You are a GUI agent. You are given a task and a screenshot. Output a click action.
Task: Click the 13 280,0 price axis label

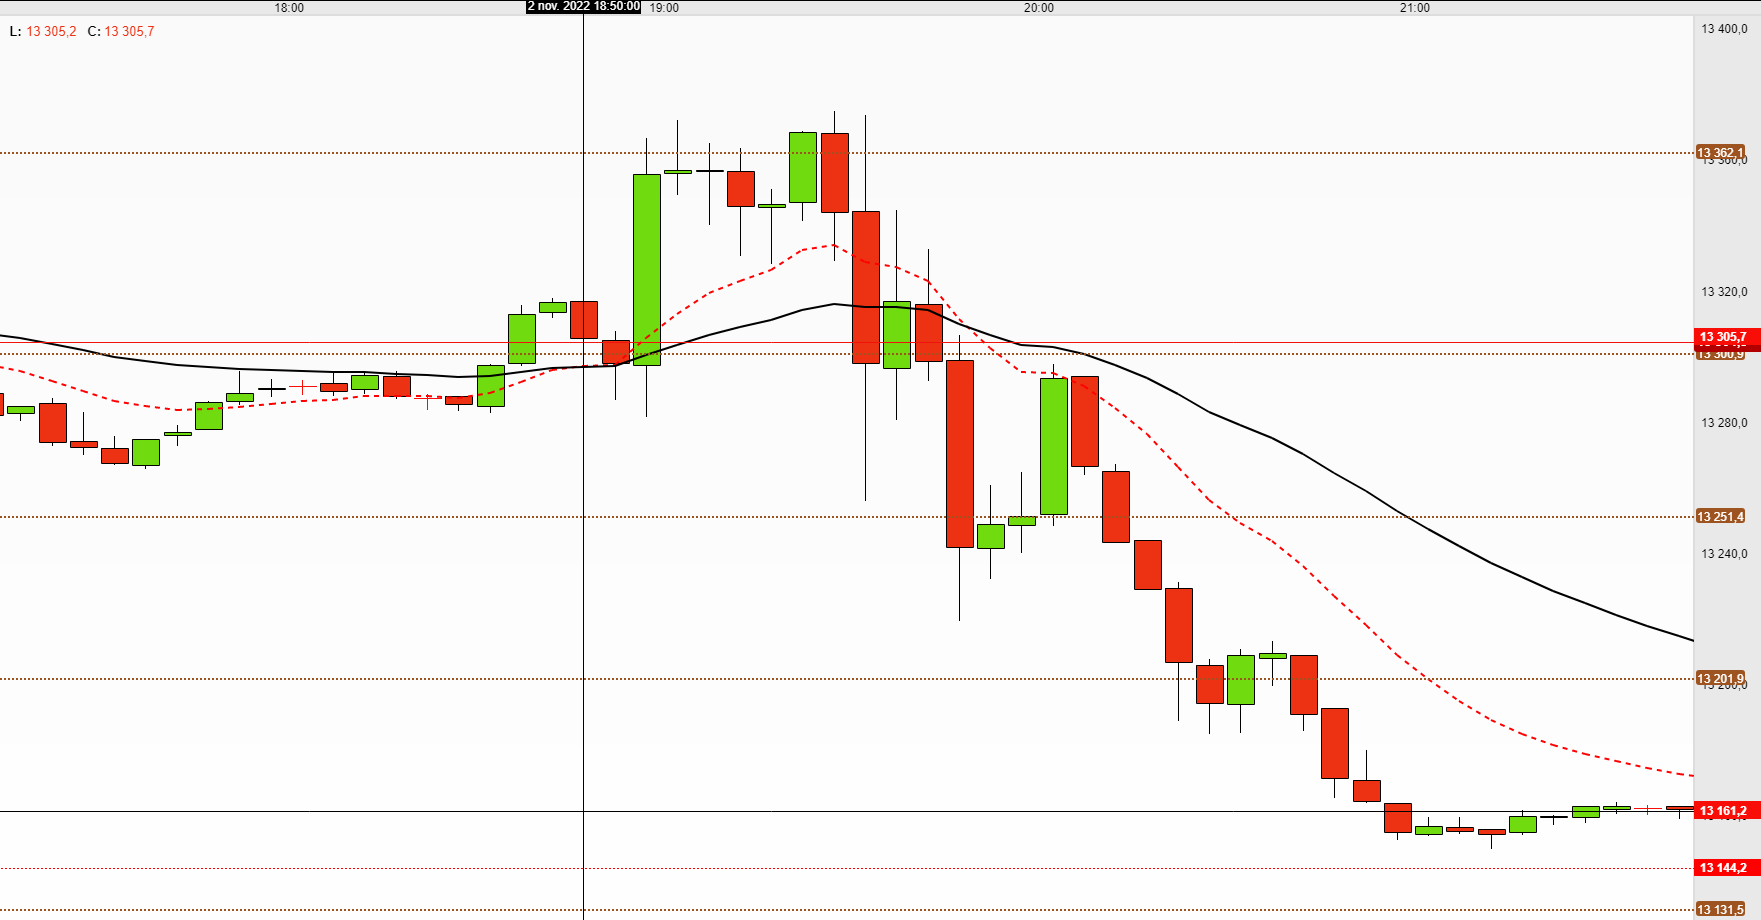[1725, 423]
